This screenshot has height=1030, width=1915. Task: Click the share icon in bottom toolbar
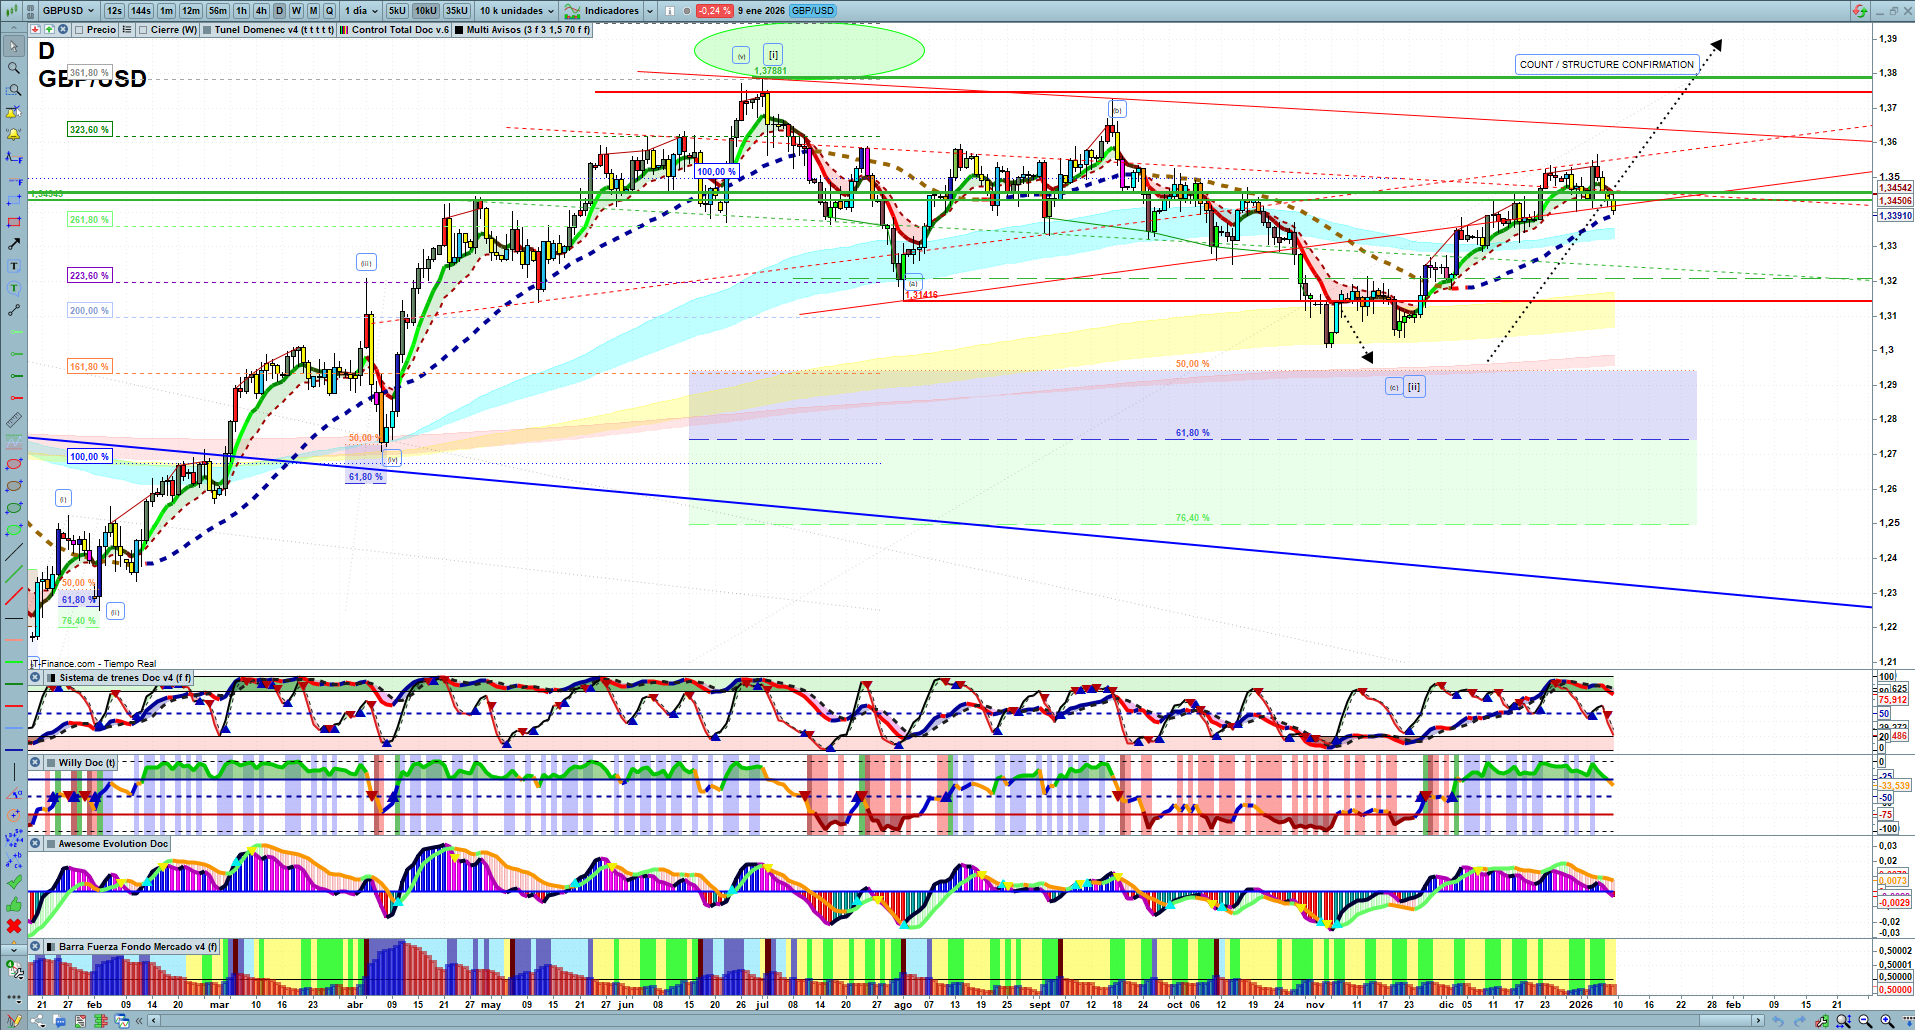[x=39, y=1021]
